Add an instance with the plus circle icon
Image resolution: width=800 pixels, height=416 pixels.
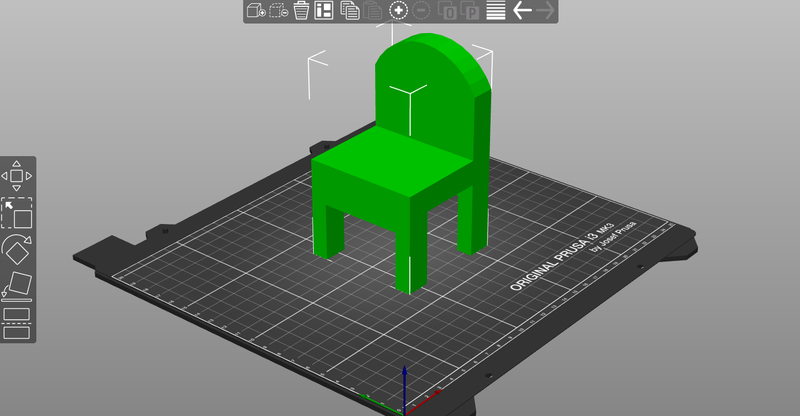[x=398, y=10]
